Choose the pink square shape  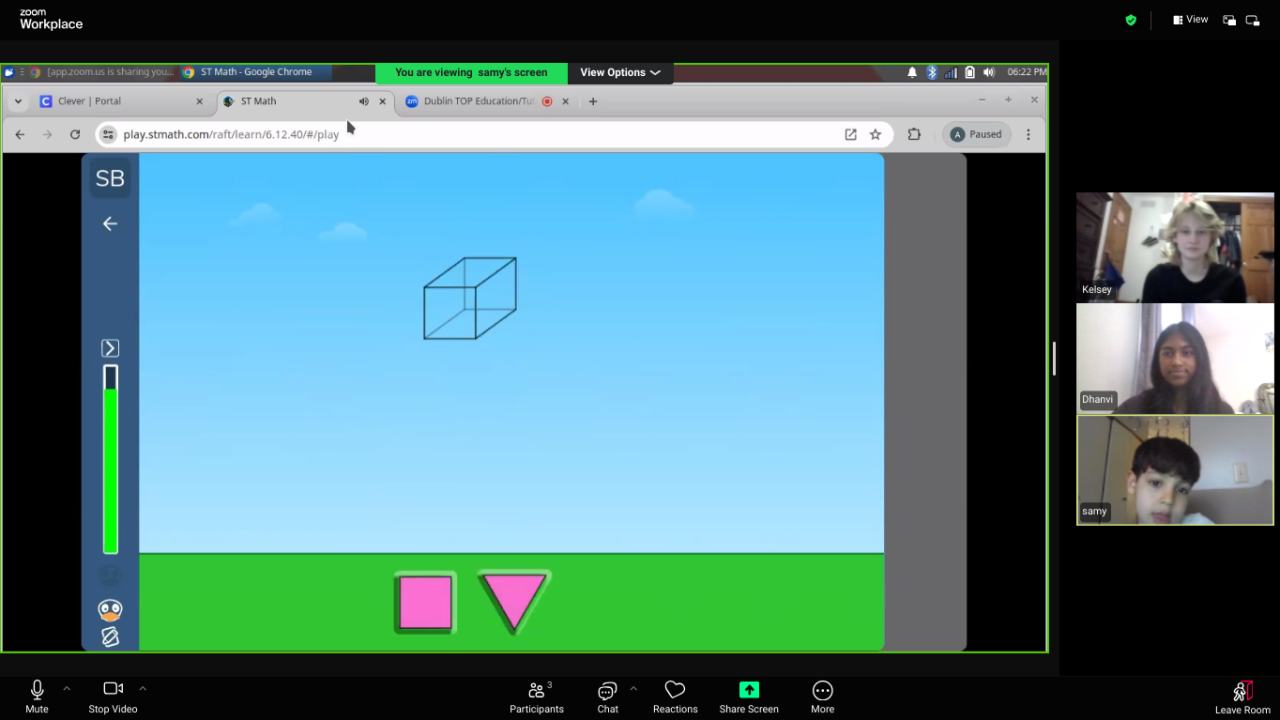(426, 603)
